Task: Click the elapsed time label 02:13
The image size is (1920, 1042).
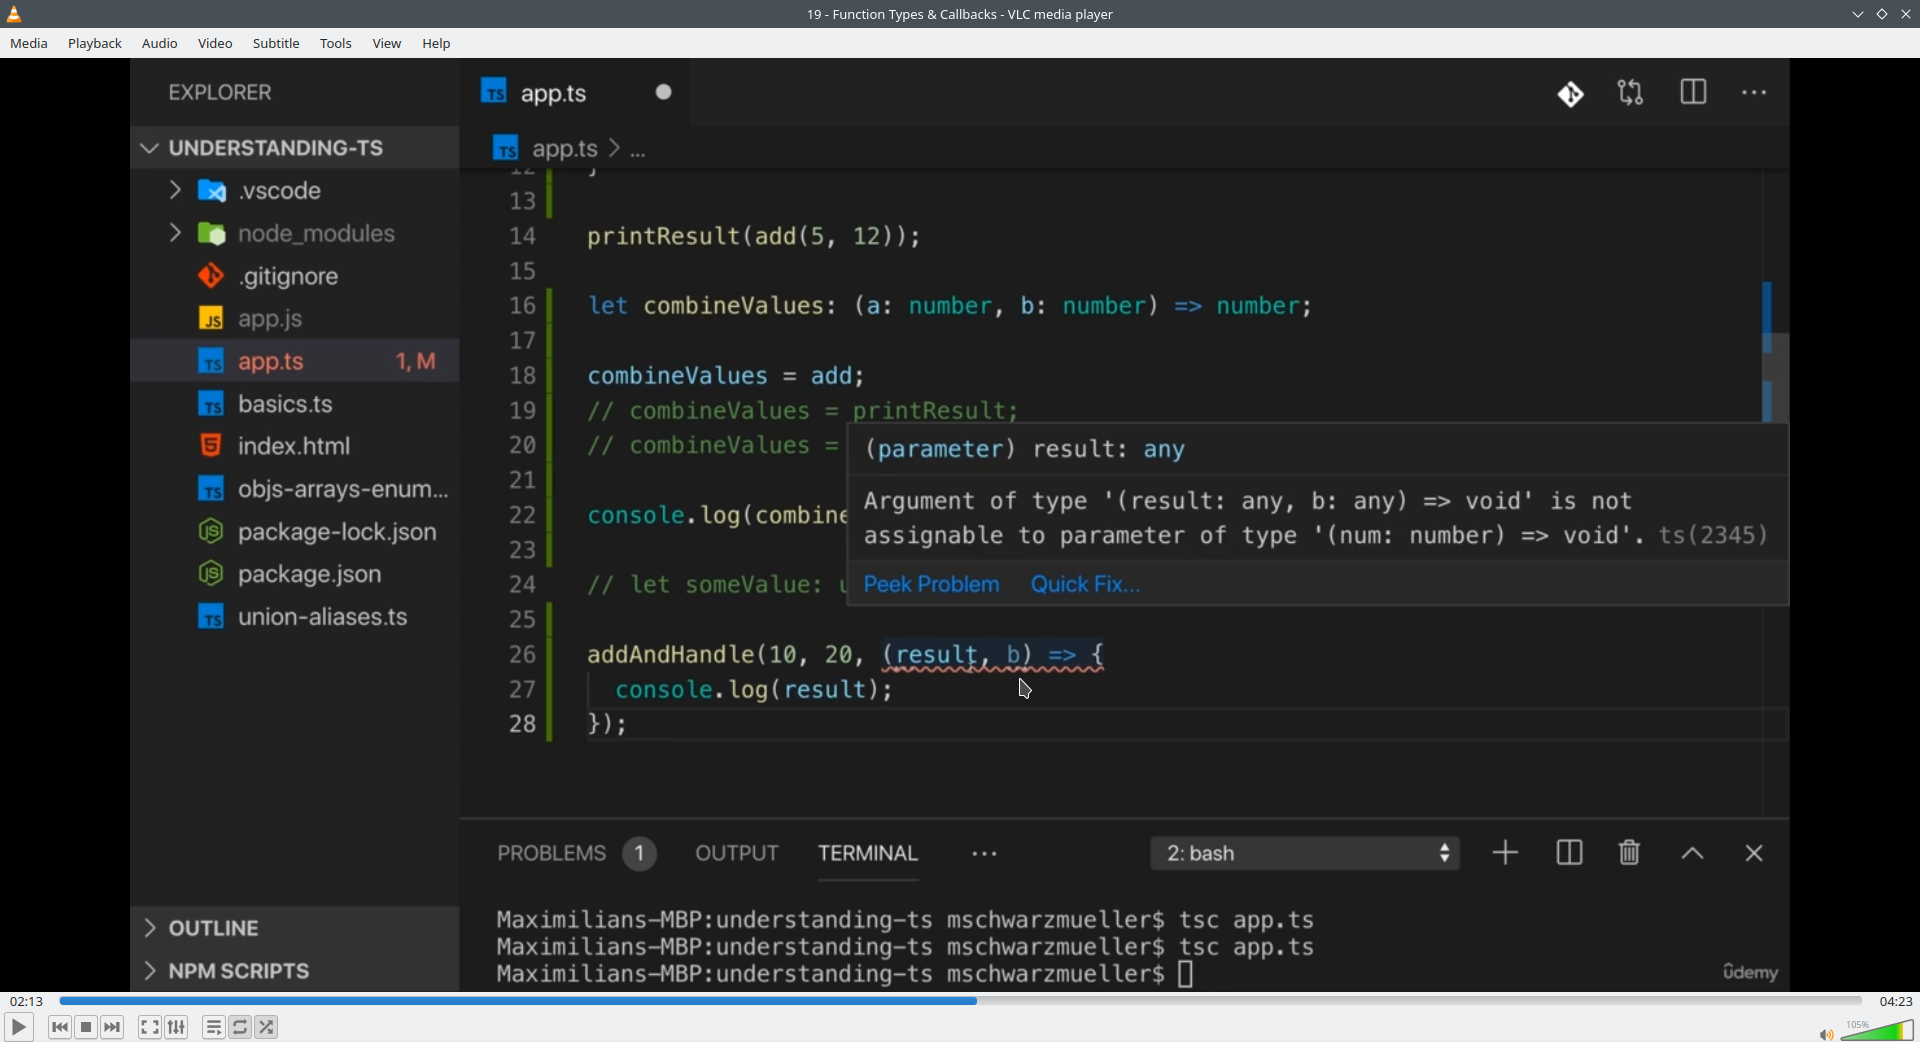Action: click(27, 1001)
